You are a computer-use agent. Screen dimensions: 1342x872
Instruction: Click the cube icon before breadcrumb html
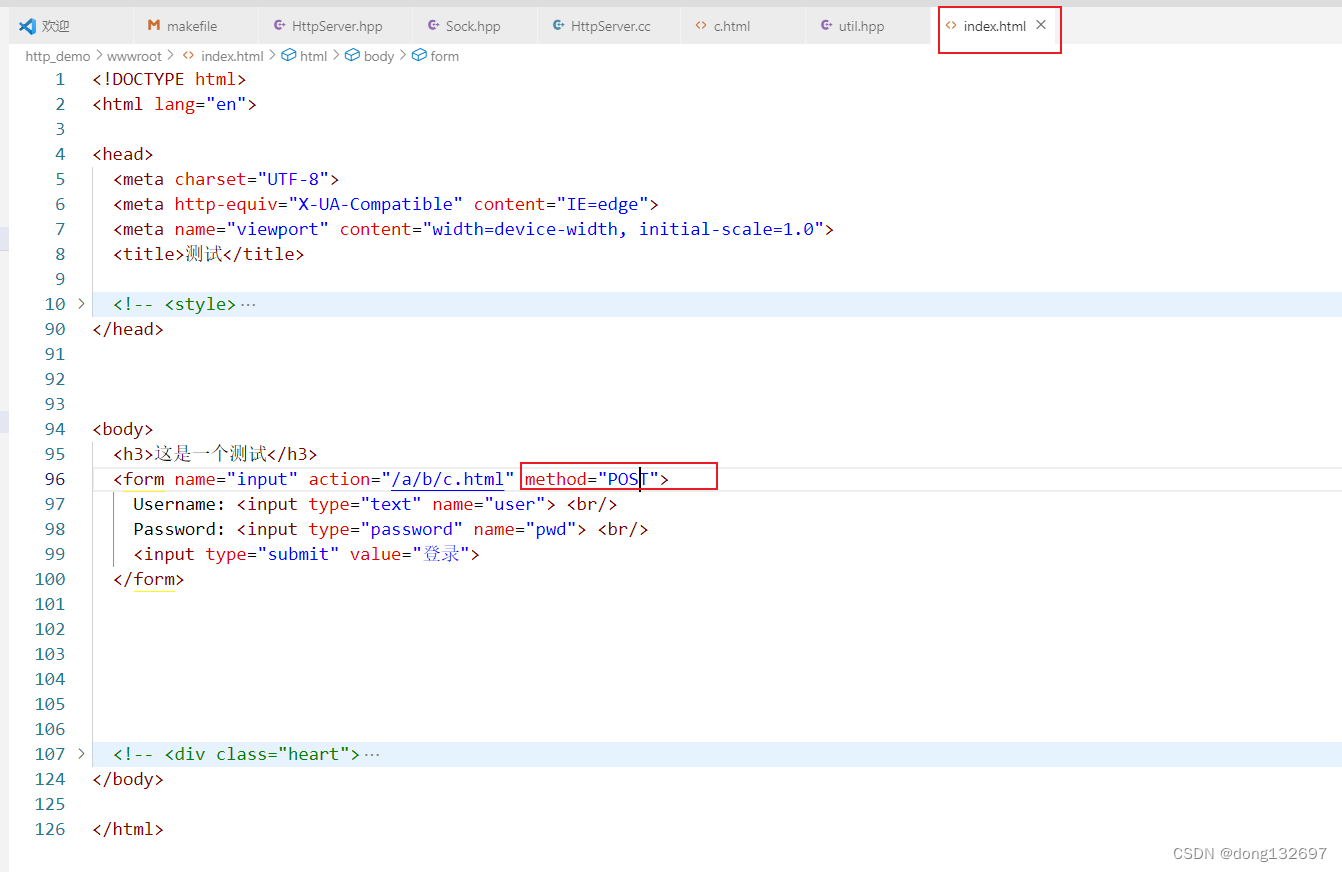tap(288, 56)
